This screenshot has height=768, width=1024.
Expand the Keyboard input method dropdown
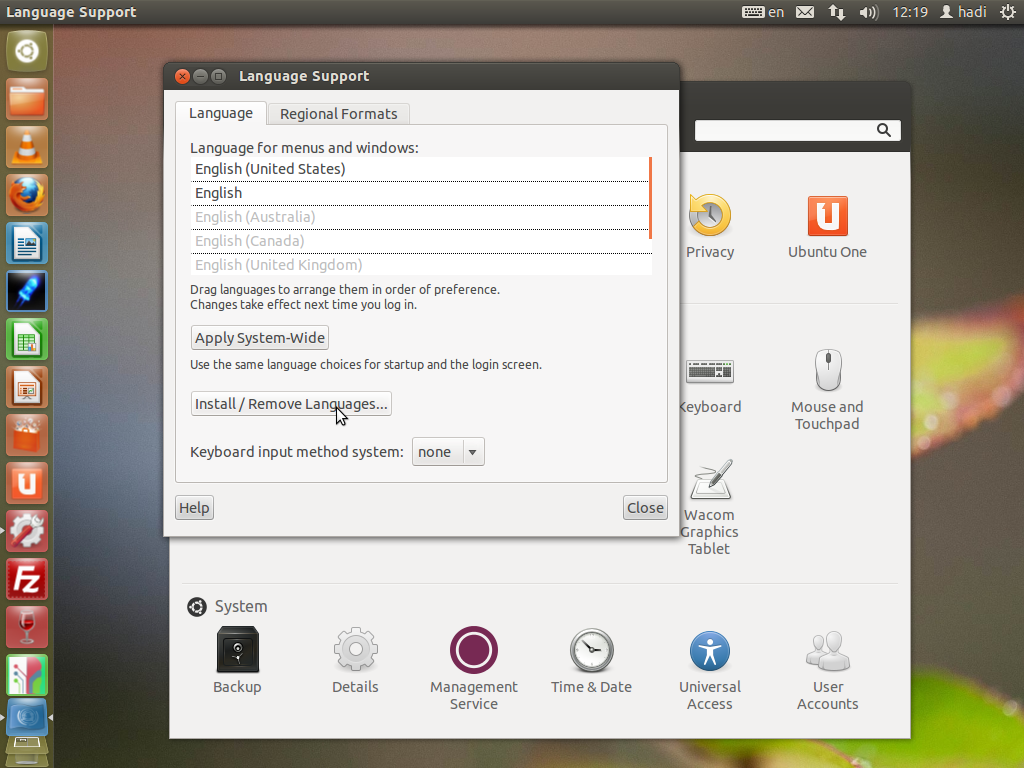448,452
